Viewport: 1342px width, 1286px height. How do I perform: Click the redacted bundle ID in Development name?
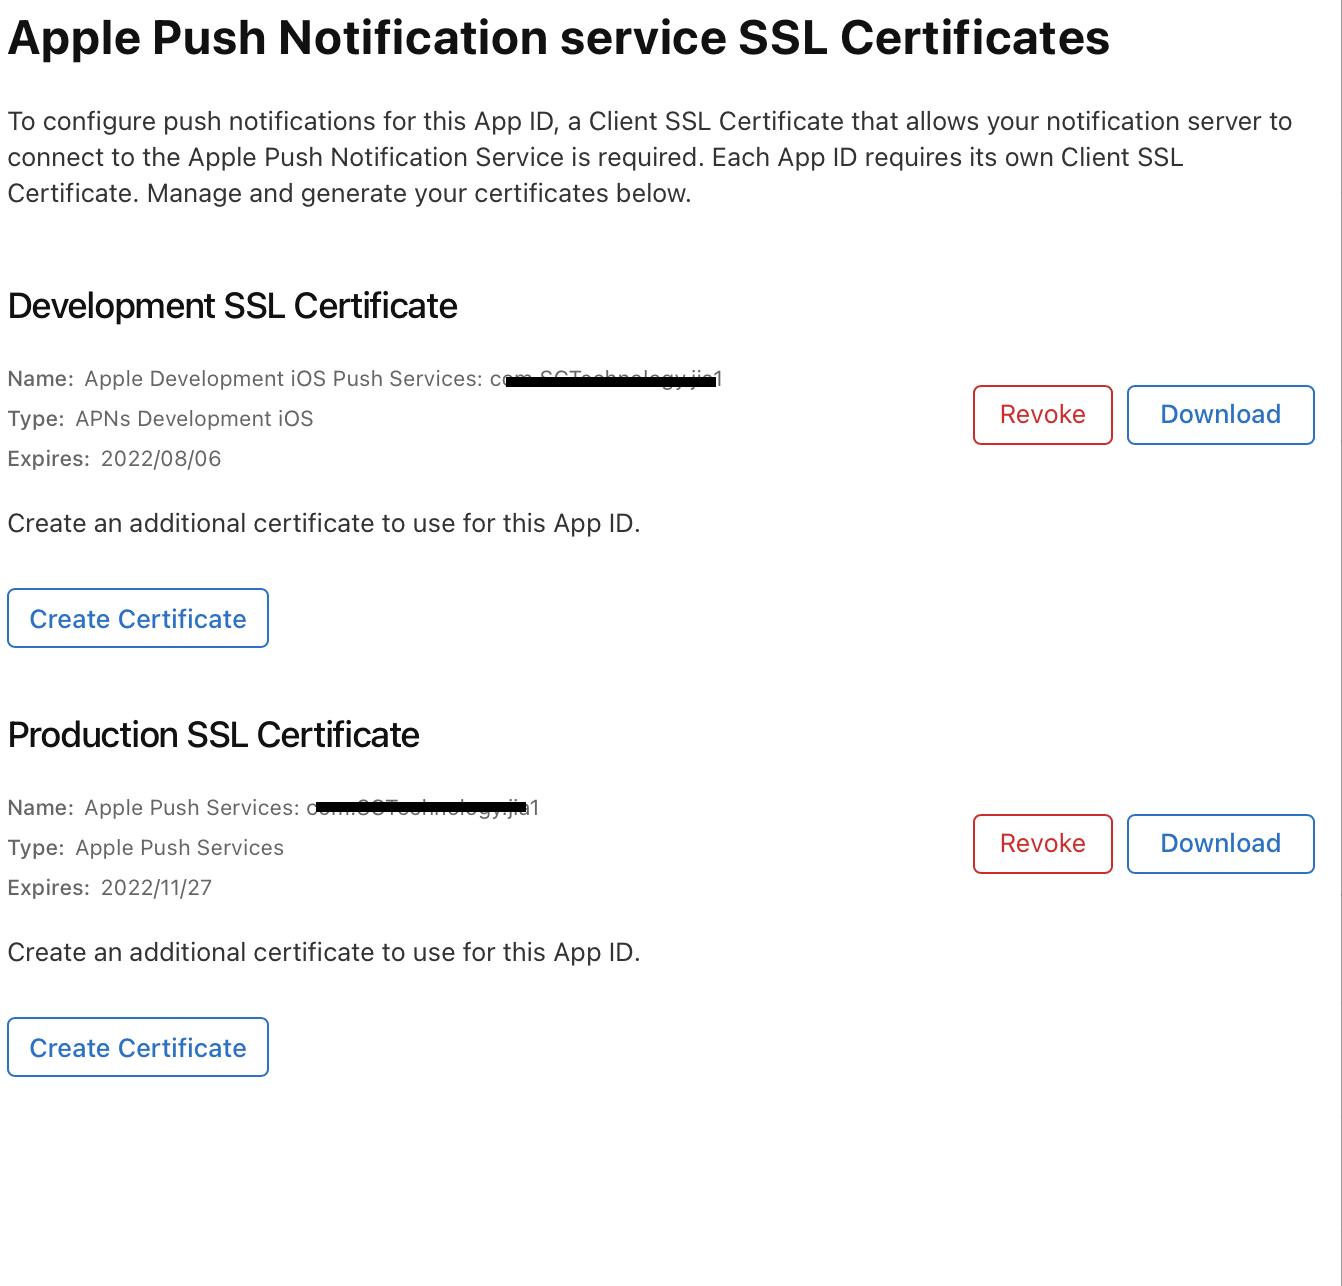(x=610, y=380)
